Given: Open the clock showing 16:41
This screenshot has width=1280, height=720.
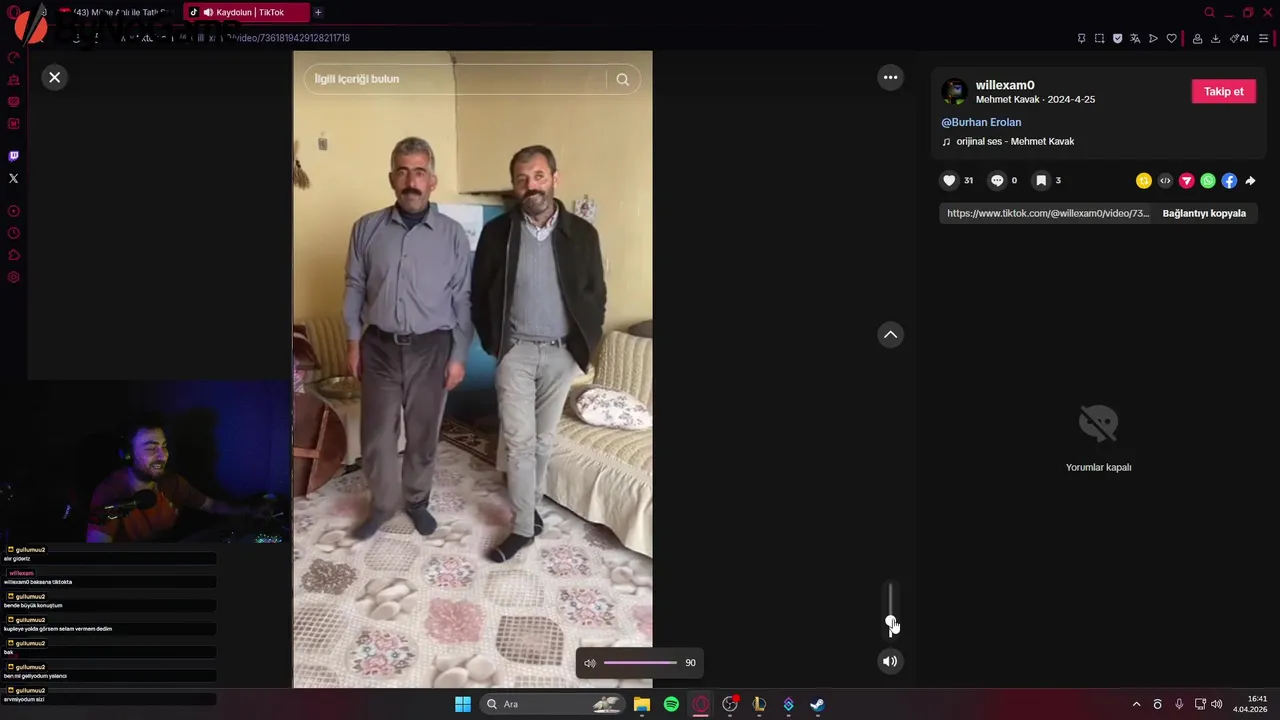Looking at the screenshot, I should click(1251, 704).
